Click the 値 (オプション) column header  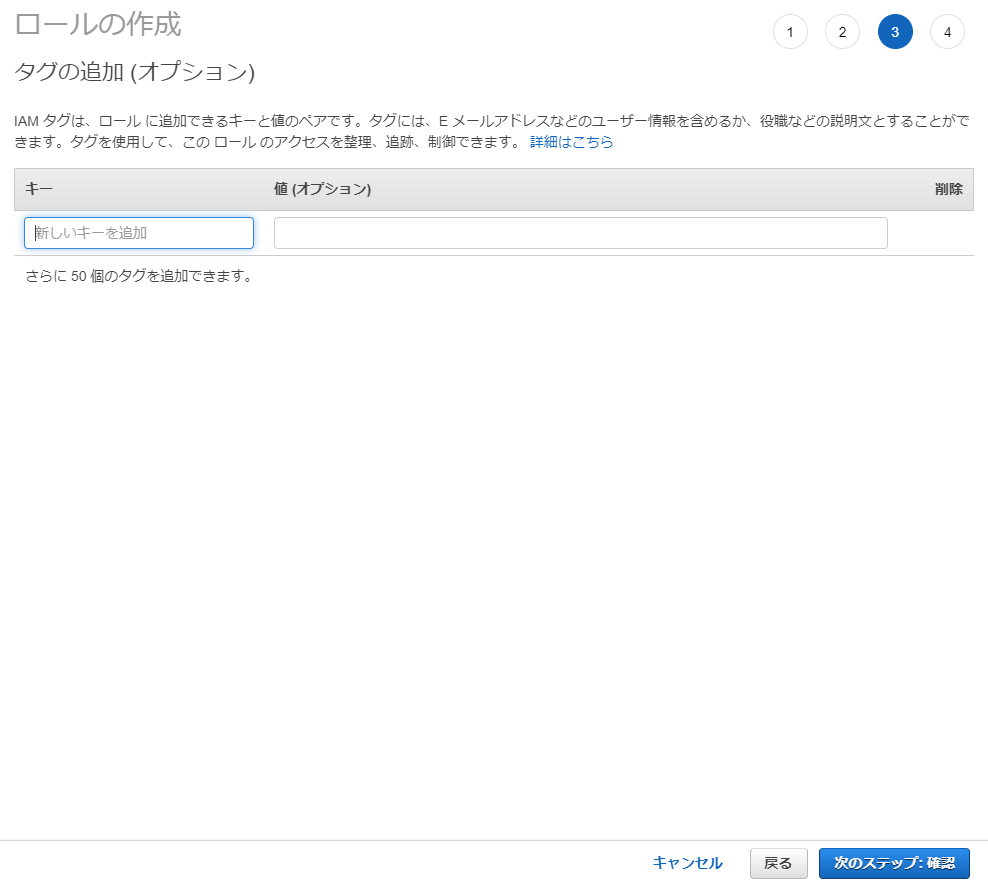323,188
